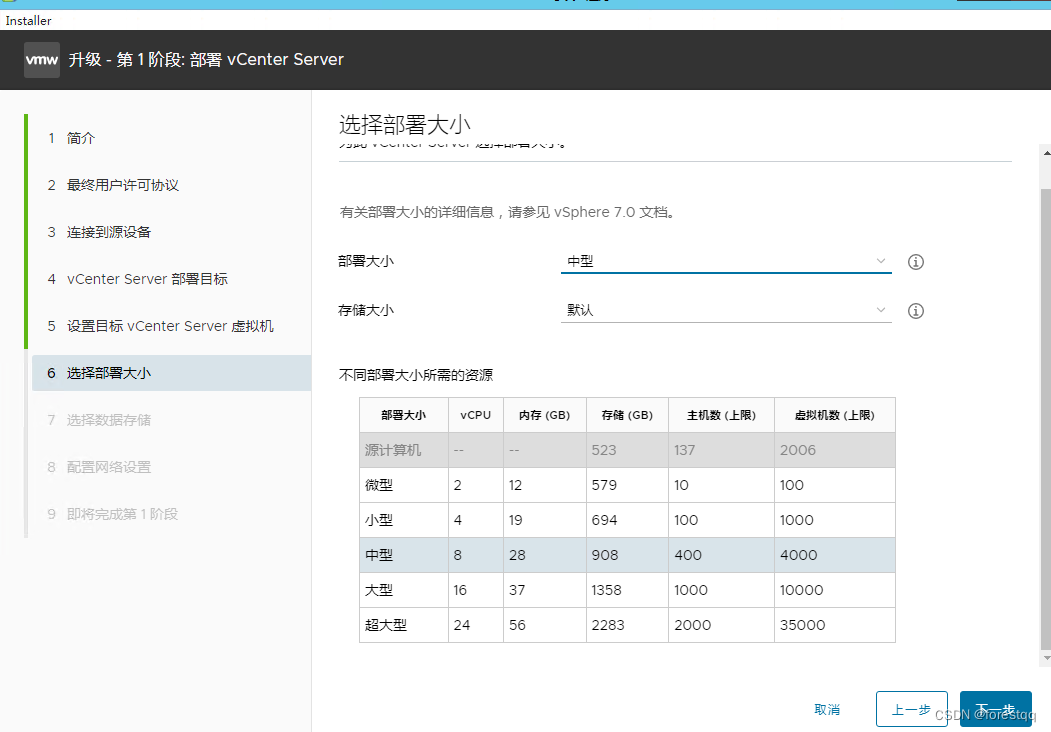Click VM limit value 35000
This screenshot has width=1051, height=732.
[x=802, y=625]
